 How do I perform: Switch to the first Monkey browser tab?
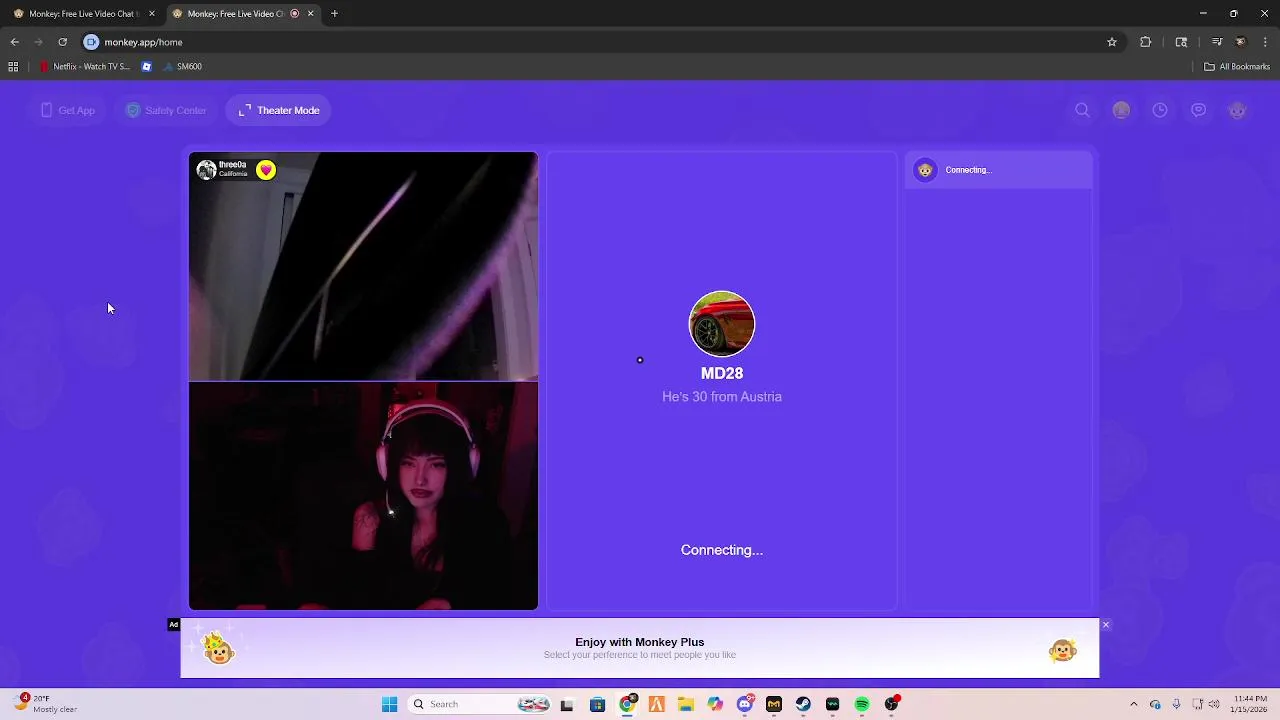82,14
